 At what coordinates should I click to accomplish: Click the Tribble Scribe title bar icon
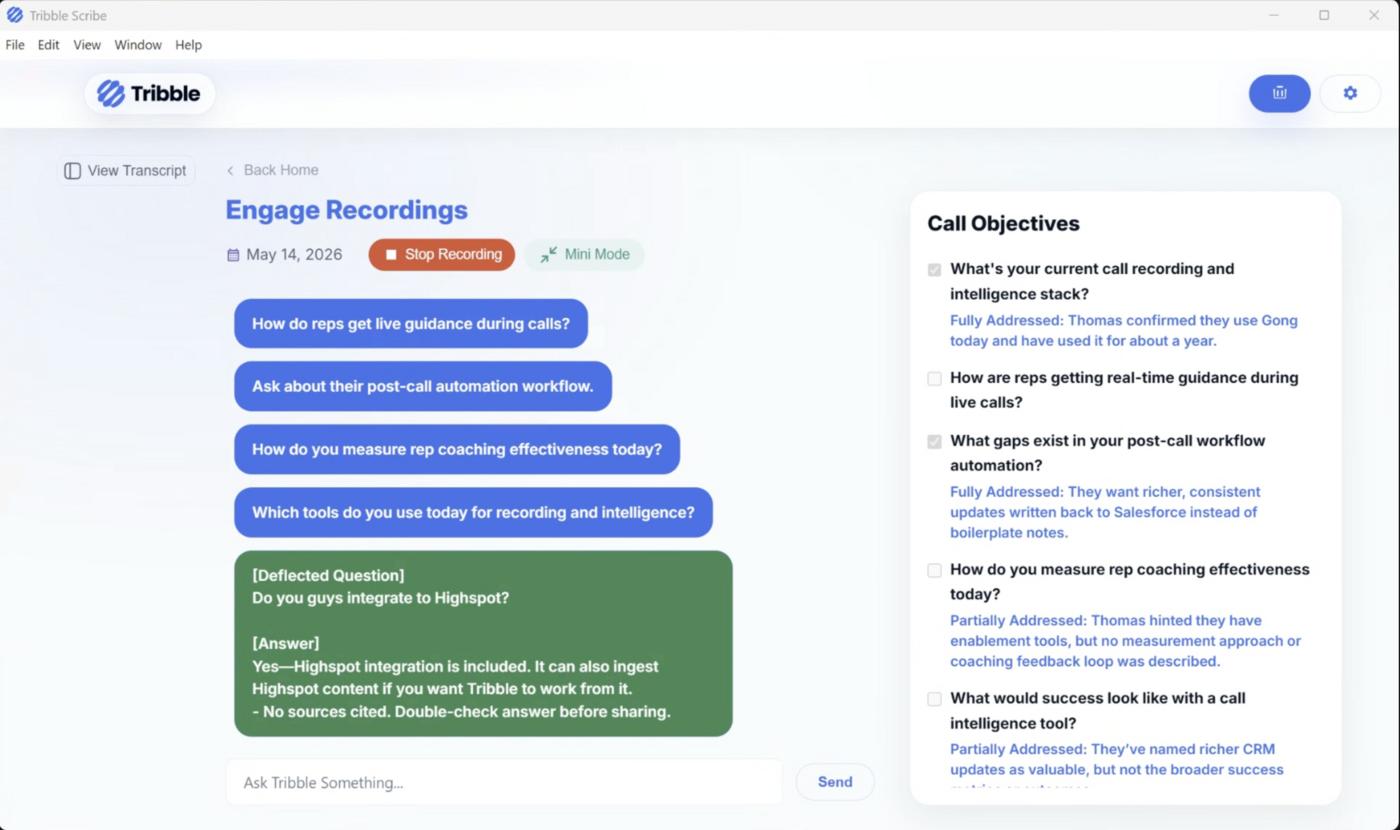15,15
